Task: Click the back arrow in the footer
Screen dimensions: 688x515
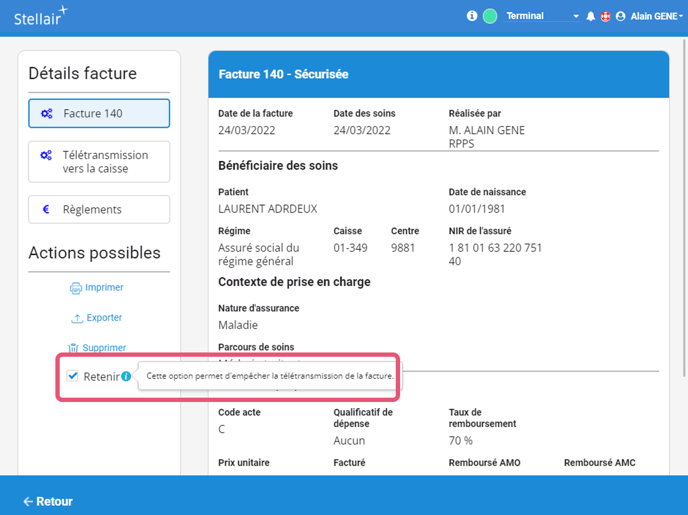Action: pos(28,501)
